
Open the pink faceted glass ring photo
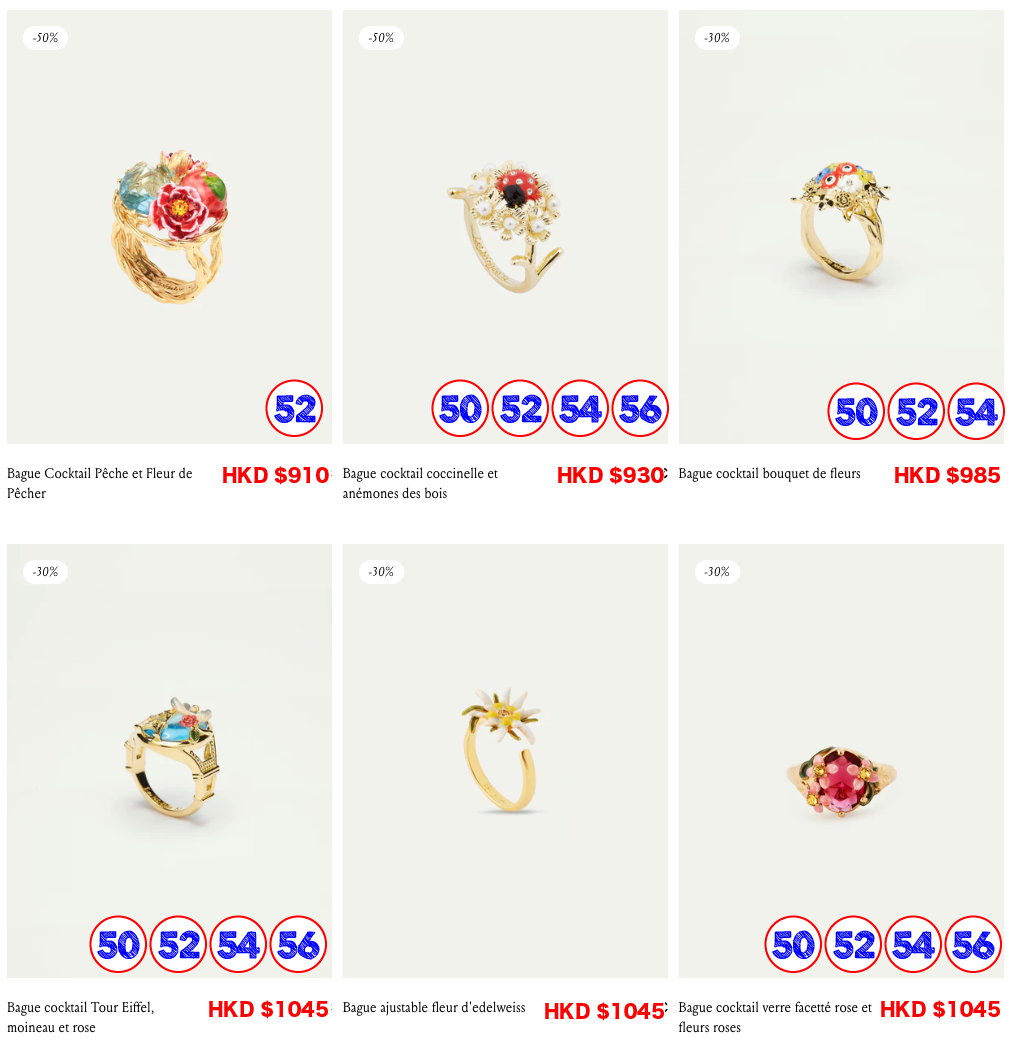pyautogui.click(x=841, y=760)
